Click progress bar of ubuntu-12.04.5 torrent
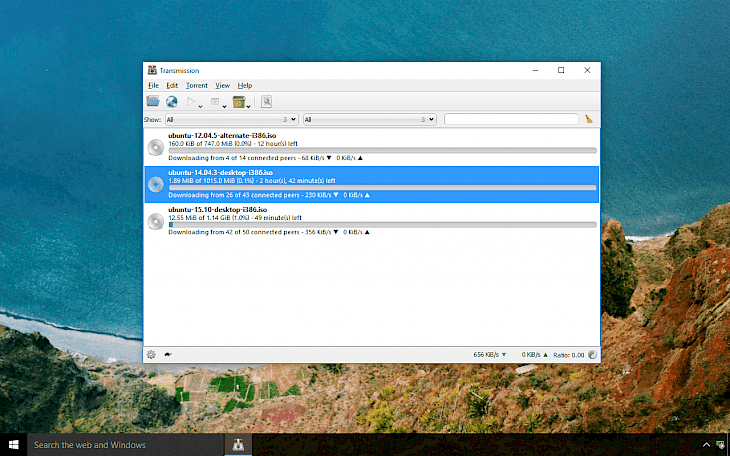The width and height of the screenshot is (730, 456). click(382, 150)
